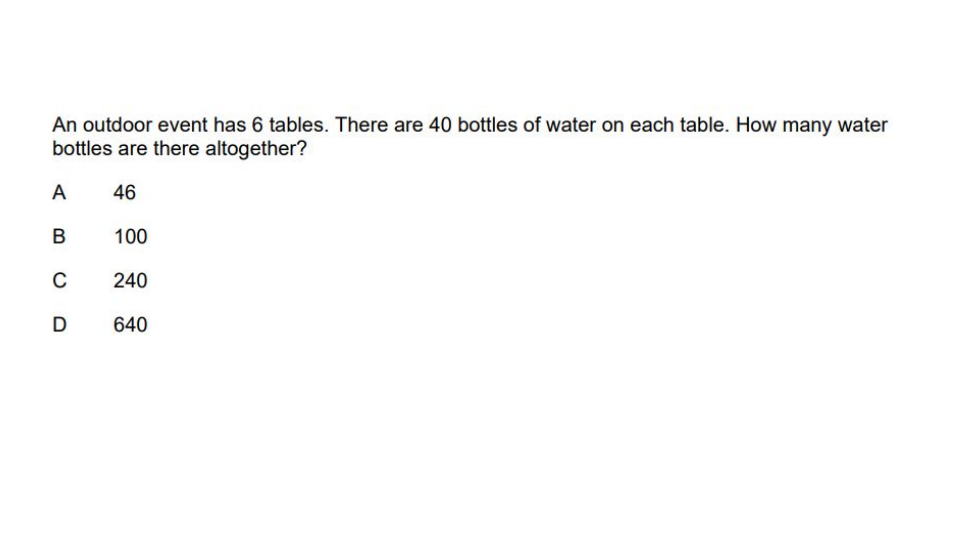
Task: Select answer option letter A
Action: pos(59,192)
